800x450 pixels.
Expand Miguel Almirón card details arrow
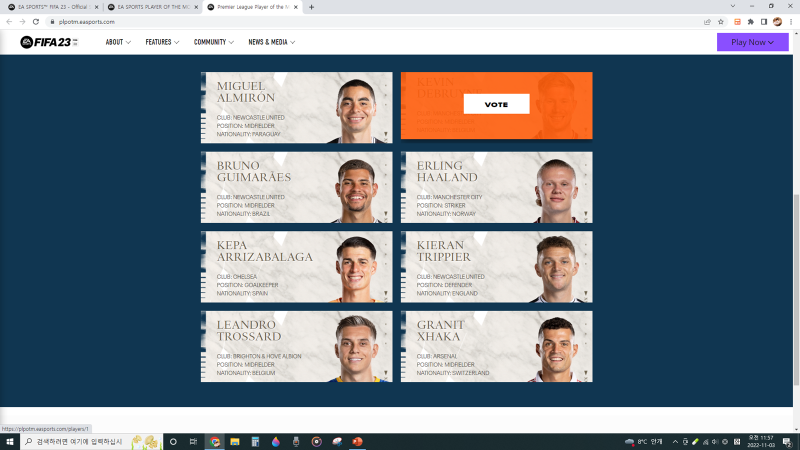click(x=386, y=135)
